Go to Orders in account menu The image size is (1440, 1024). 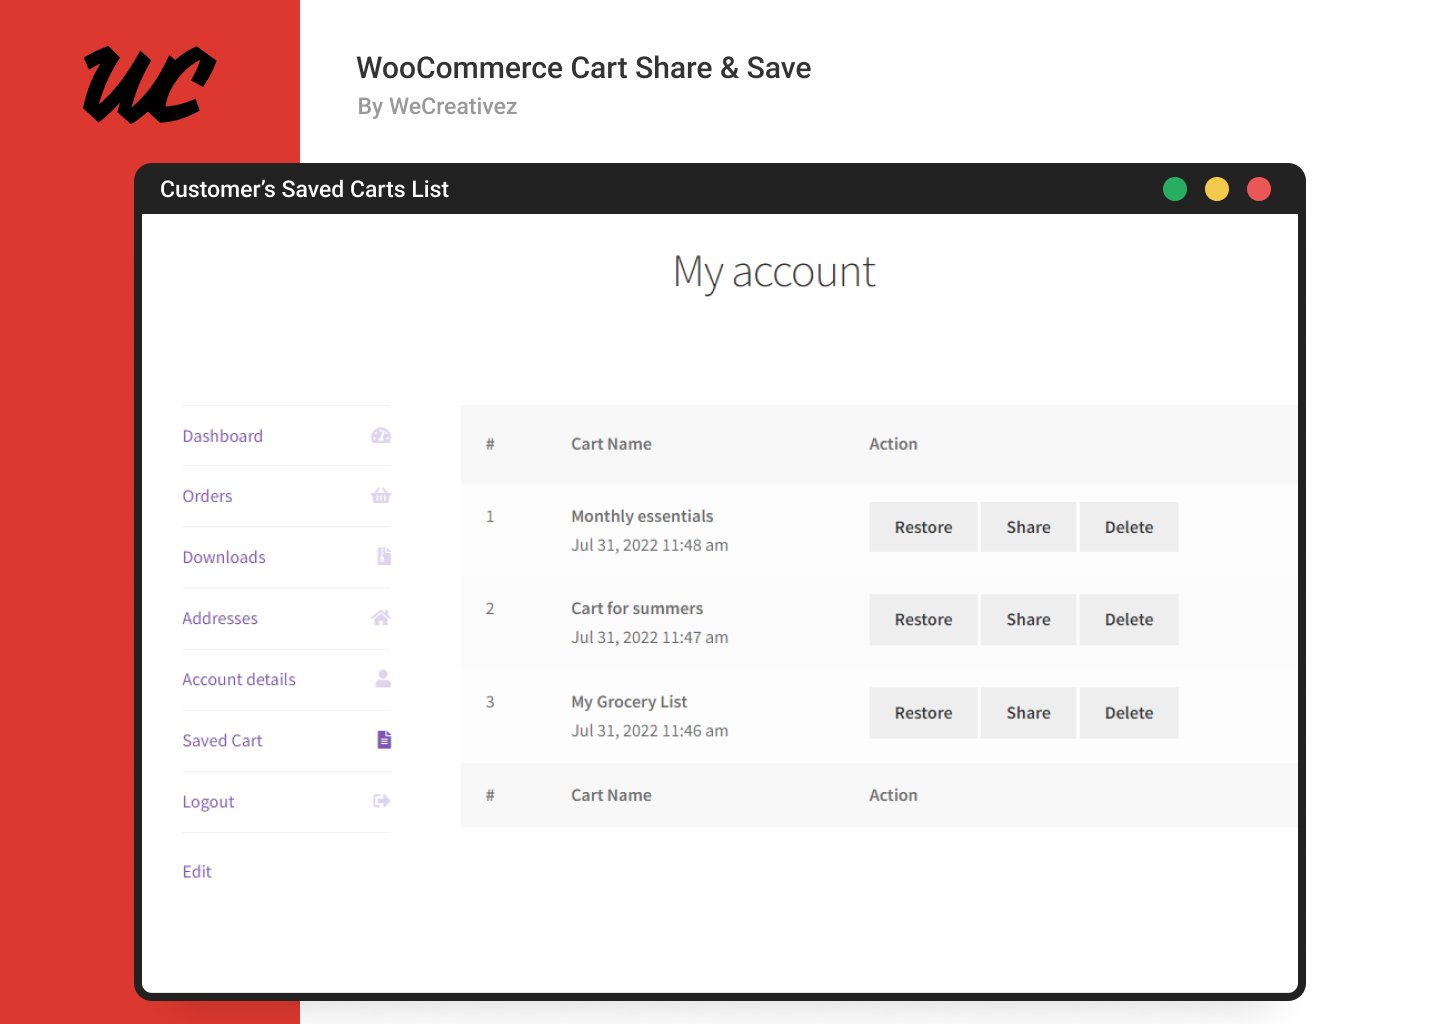pos(207,496)
